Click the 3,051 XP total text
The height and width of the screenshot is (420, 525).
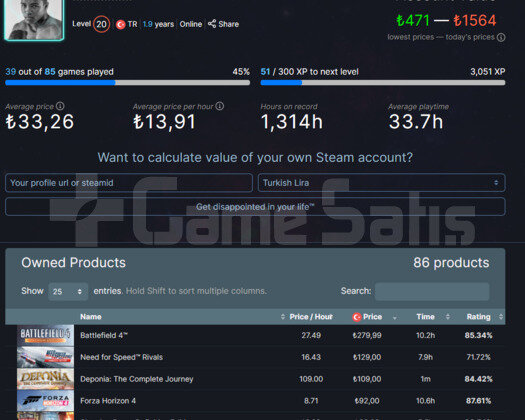pyautogui.click(x=488, y=72)
